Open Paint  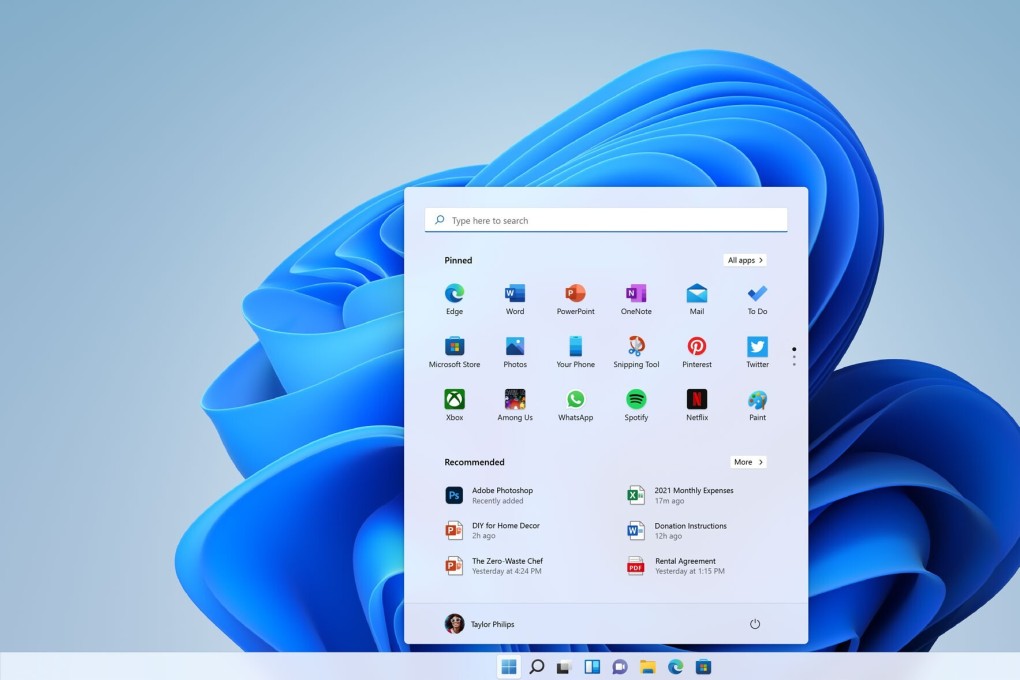pyautogui.click(x=757, y=397)
